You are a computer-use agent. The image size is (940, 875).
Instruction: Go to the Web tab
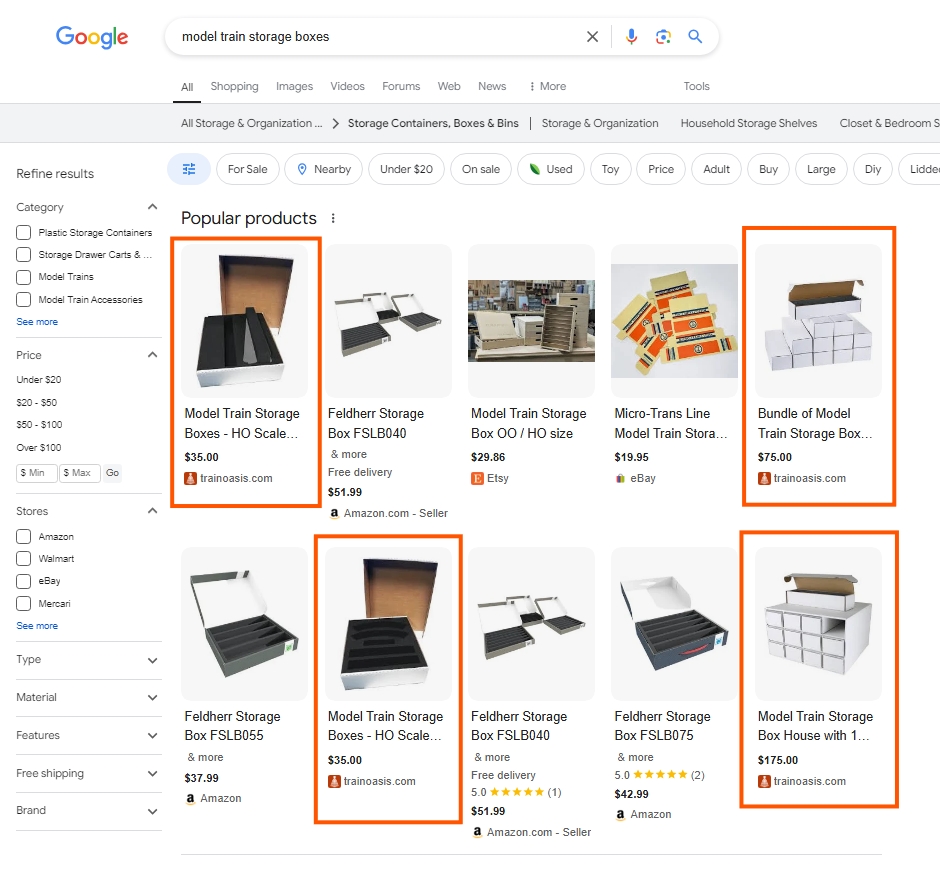click(449, 86)
